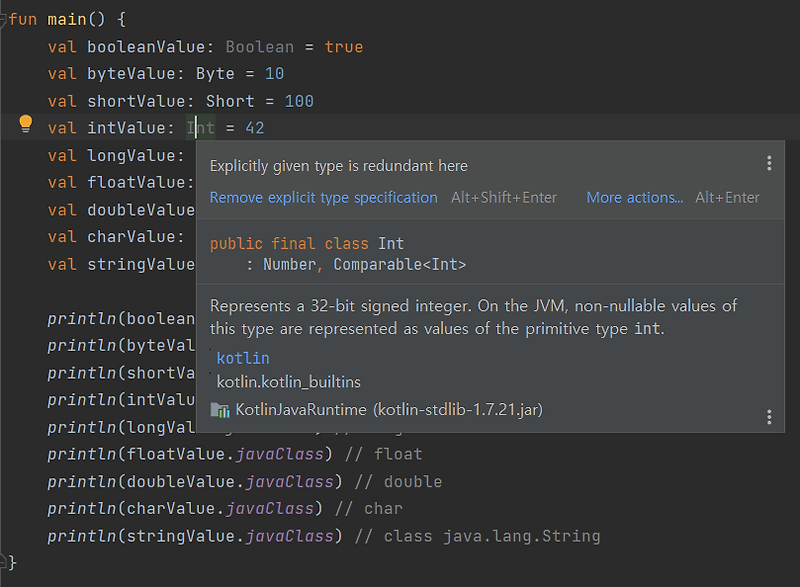This screenshot has width=800, height=587.
Task: Open More actions menu
Action: [x=634, y=197]
